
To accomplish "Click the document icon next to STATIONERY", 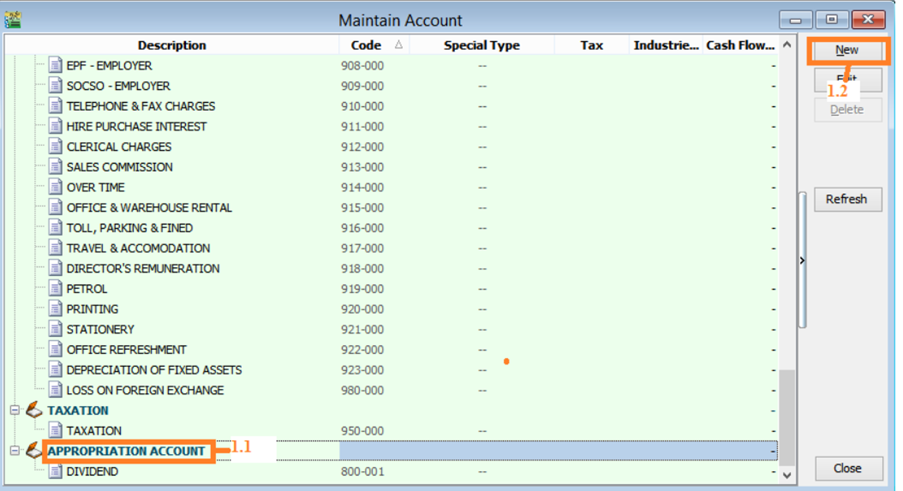I will pyautogui.click(x=56, y=329).
